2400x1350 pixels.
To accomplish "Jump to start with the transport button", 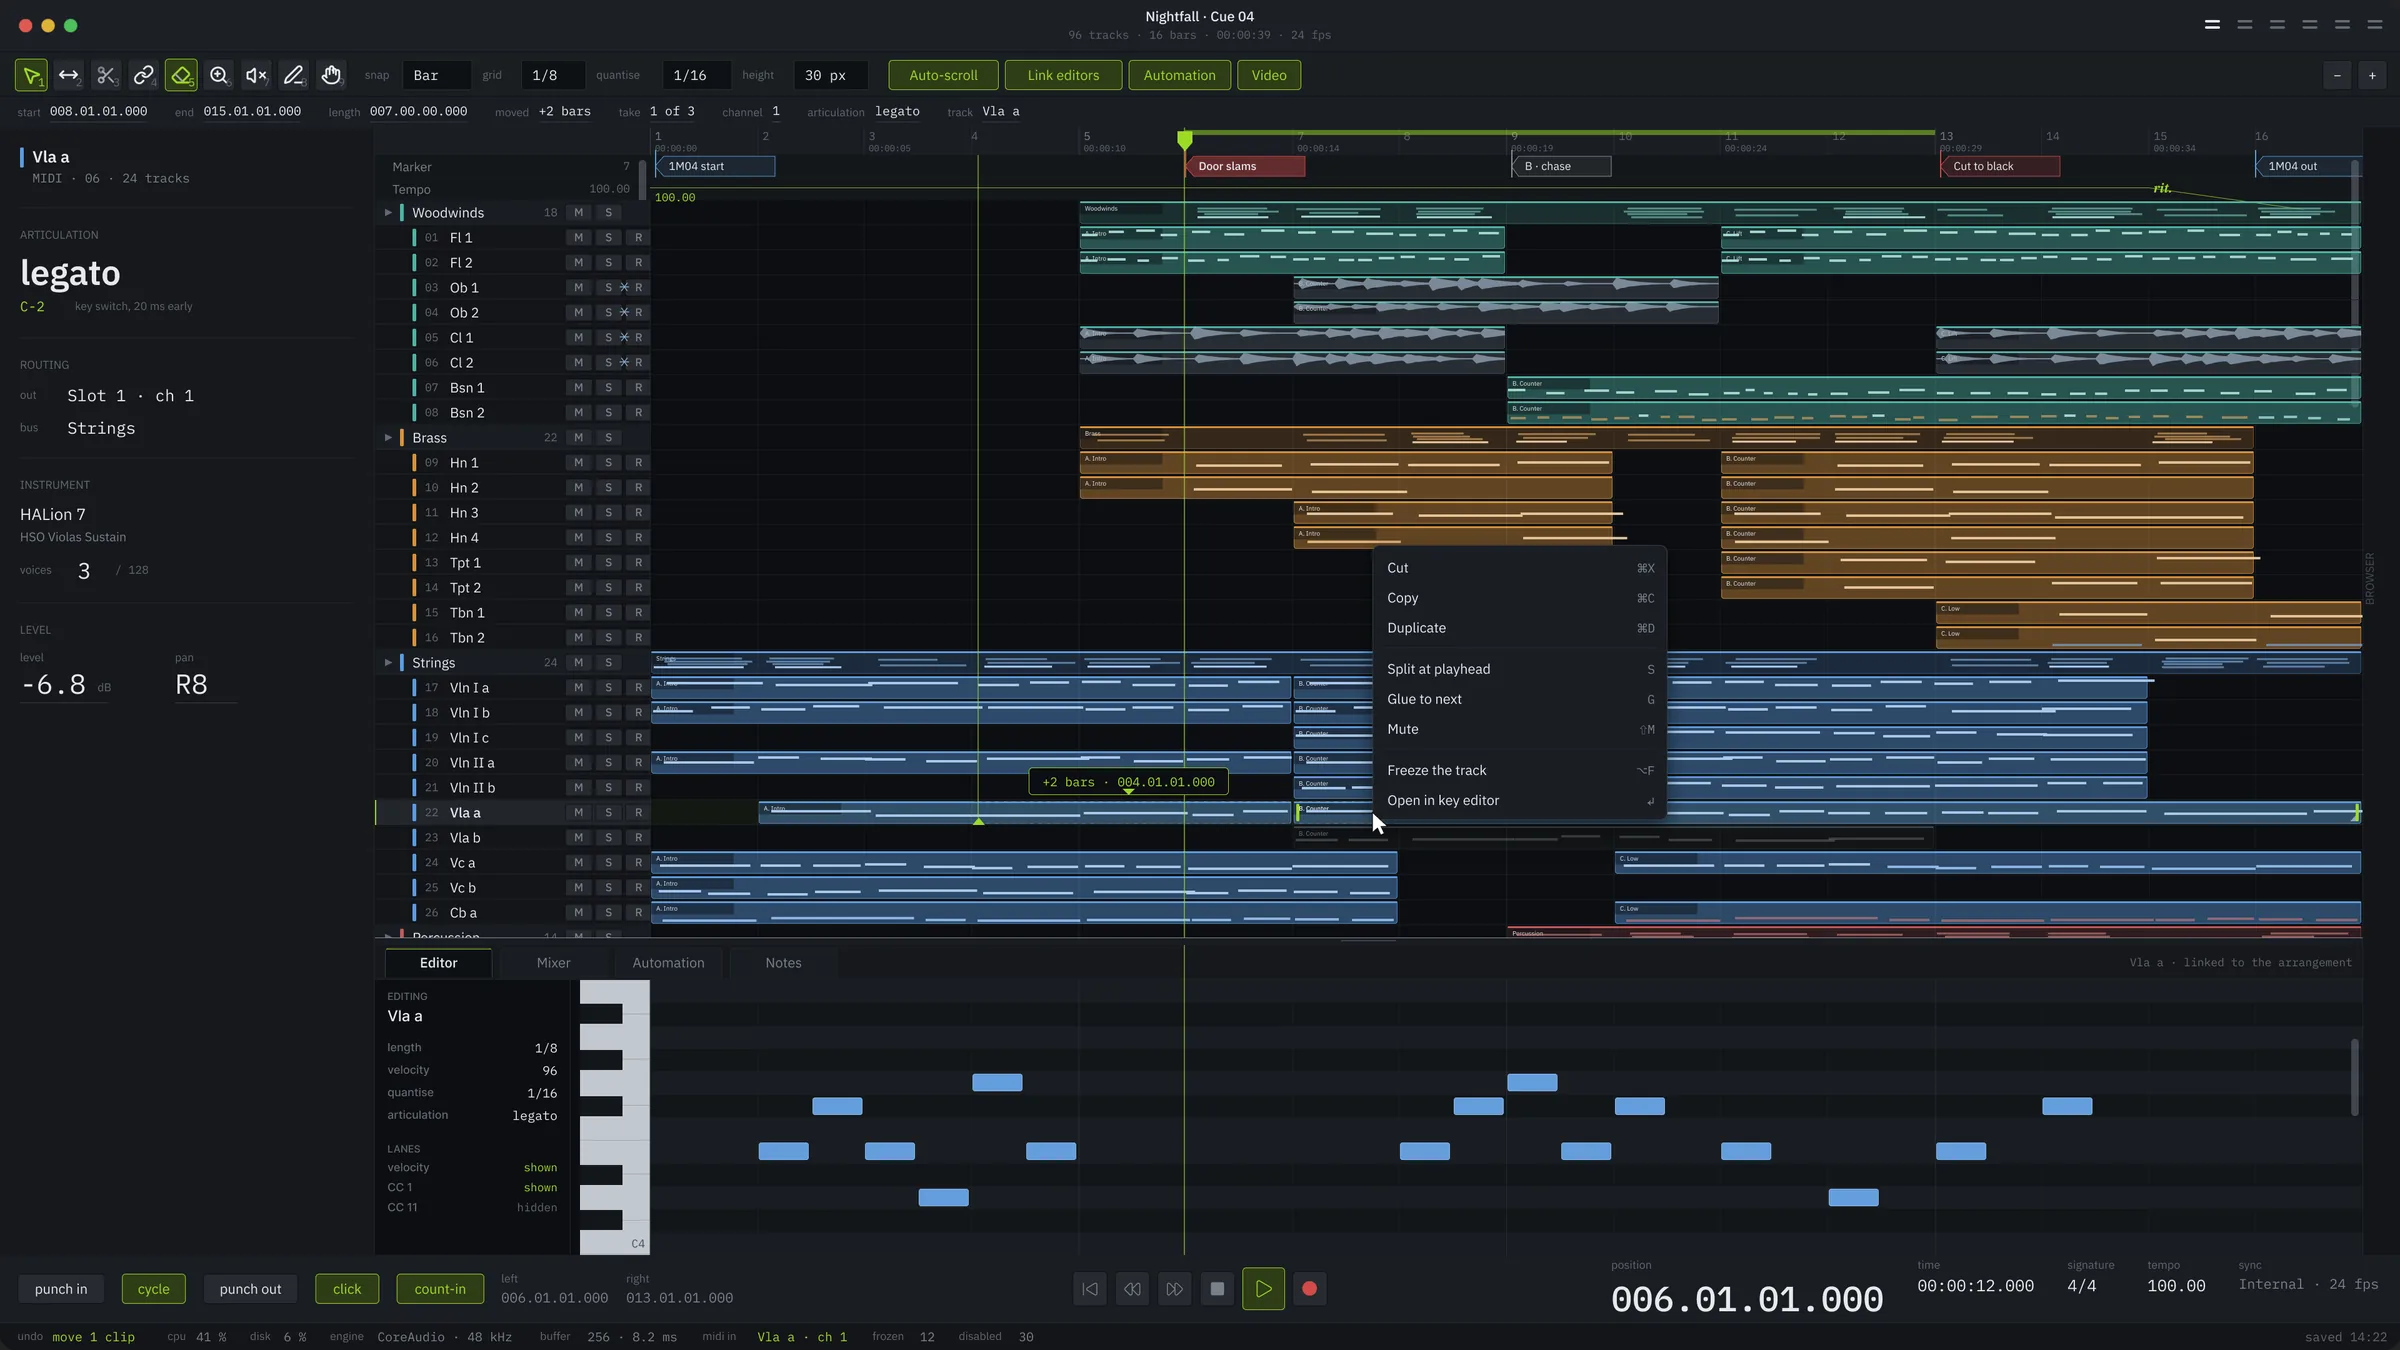I will [1090, 1289].
